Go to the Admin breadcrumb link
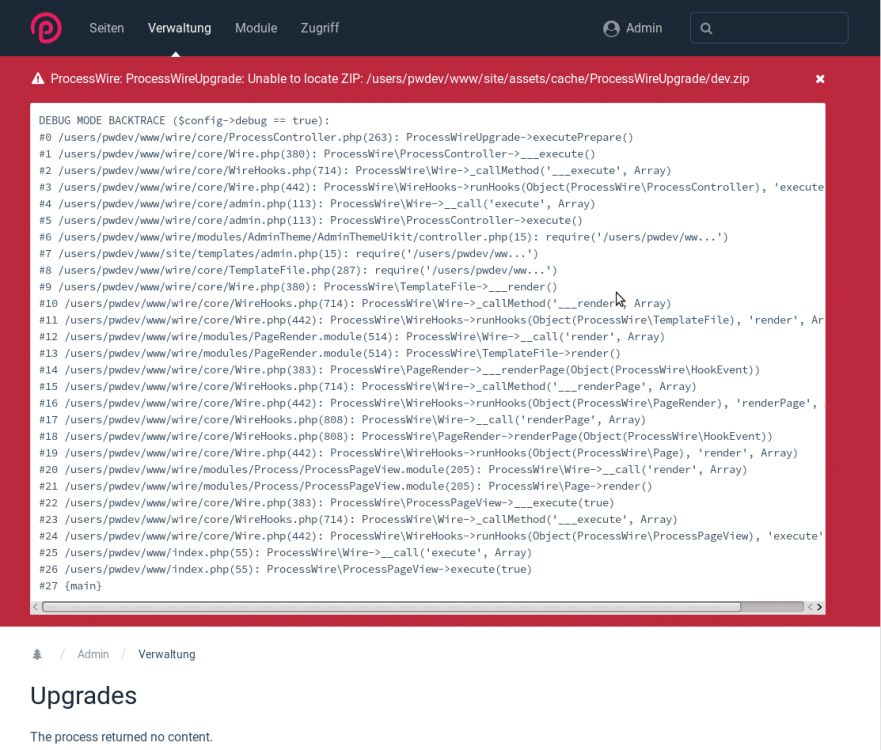Viewport: 881px width, 750px height. (x=93, y=654)
